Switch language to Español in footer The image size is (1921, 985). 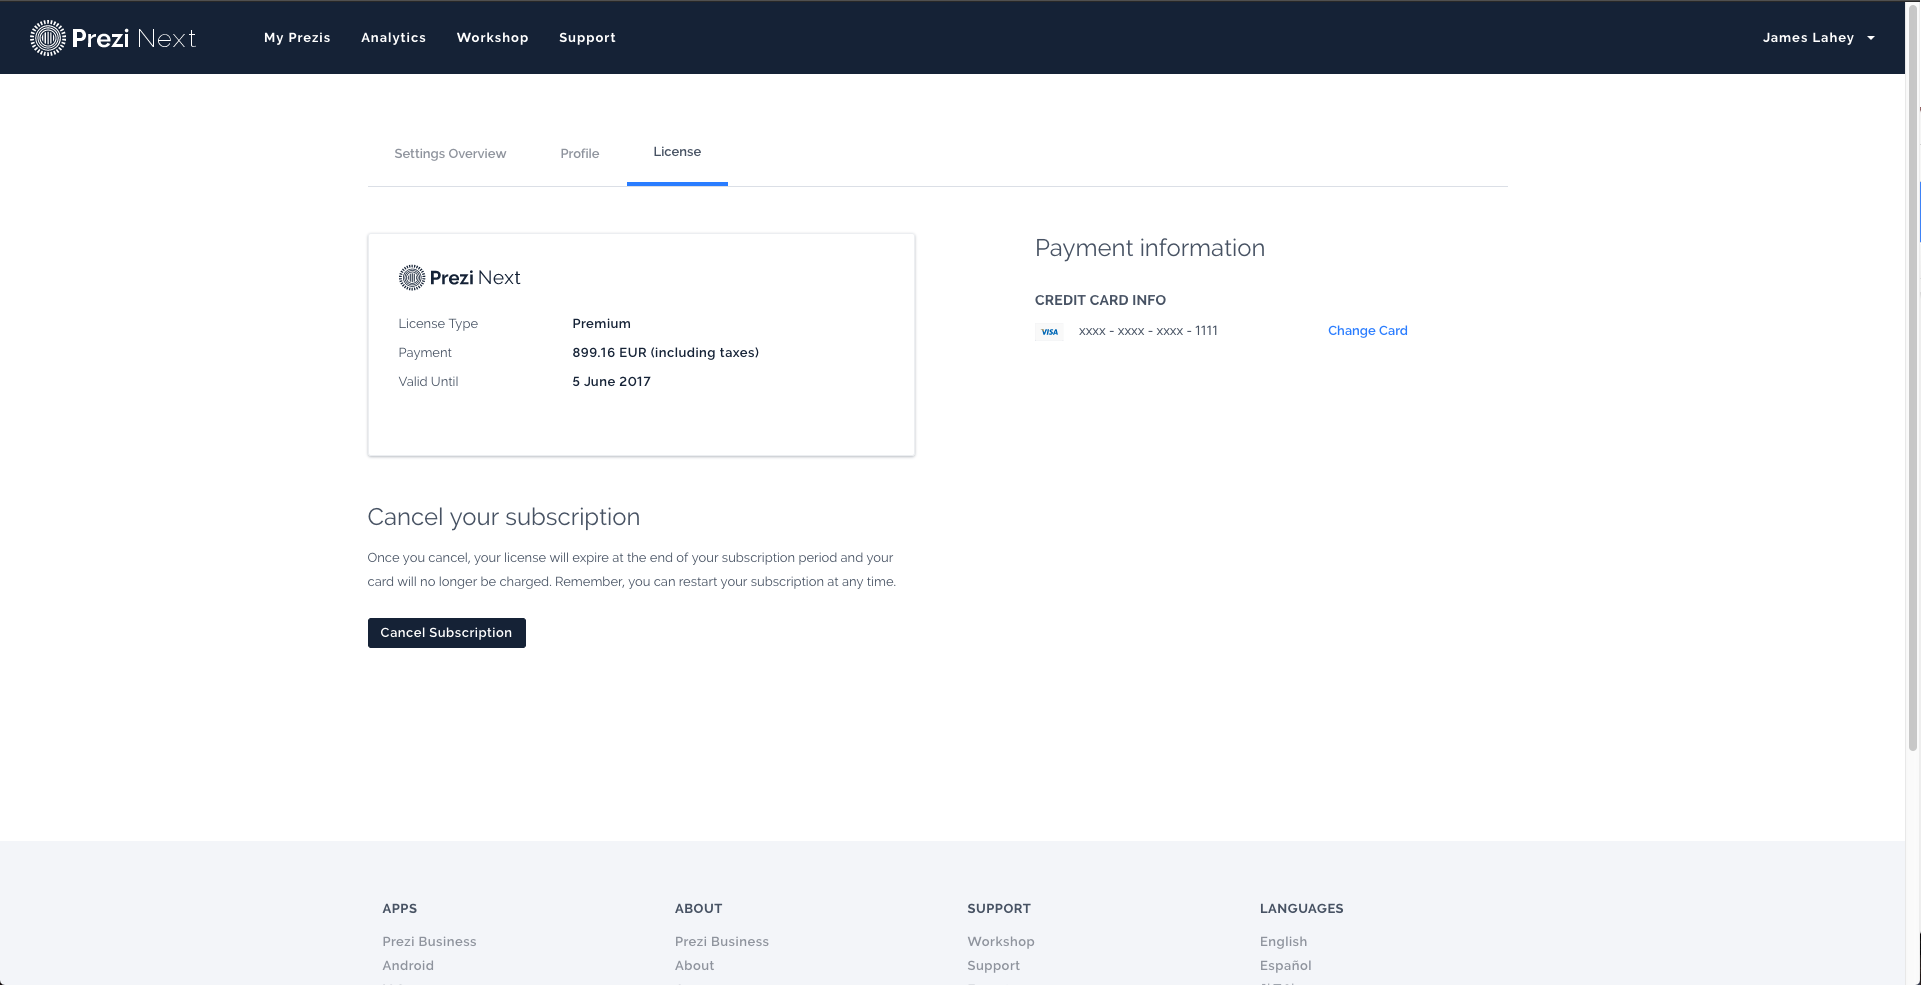(x=1285, y=966)
